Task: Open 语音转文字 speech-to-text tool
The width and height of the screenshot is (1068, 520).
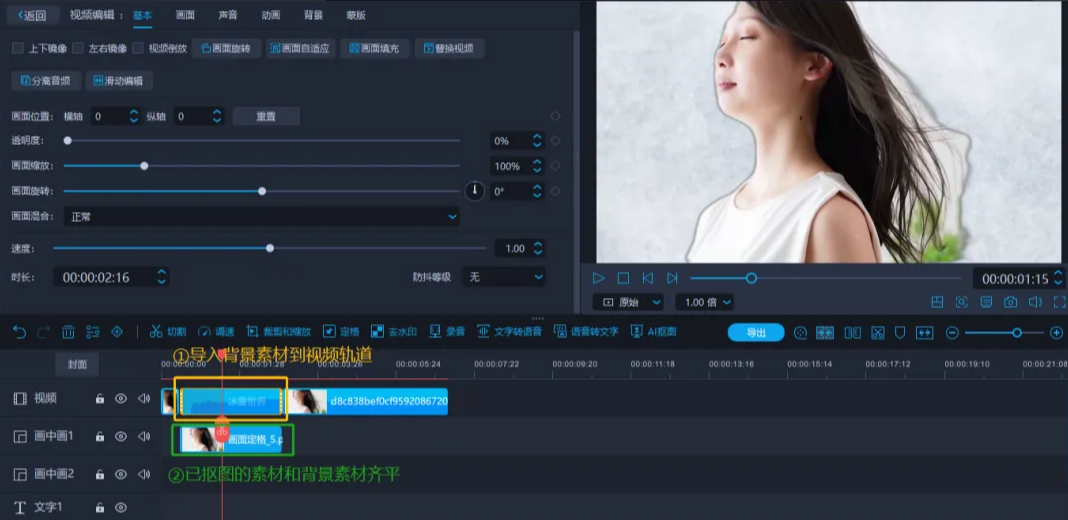Action: [586, 332]
